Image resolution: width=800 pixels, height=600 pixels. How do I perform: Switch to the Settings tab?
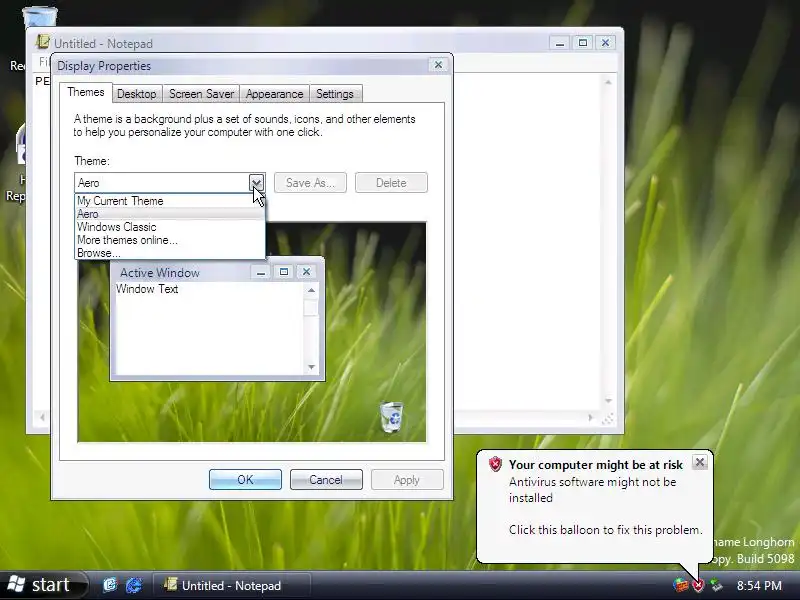click(335, 94)
